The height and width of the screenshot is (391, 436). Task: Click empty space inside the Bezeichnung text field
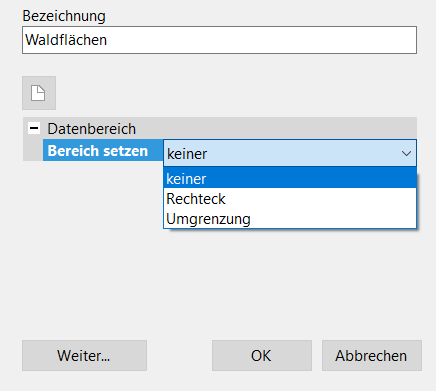[x=260, y=40]
